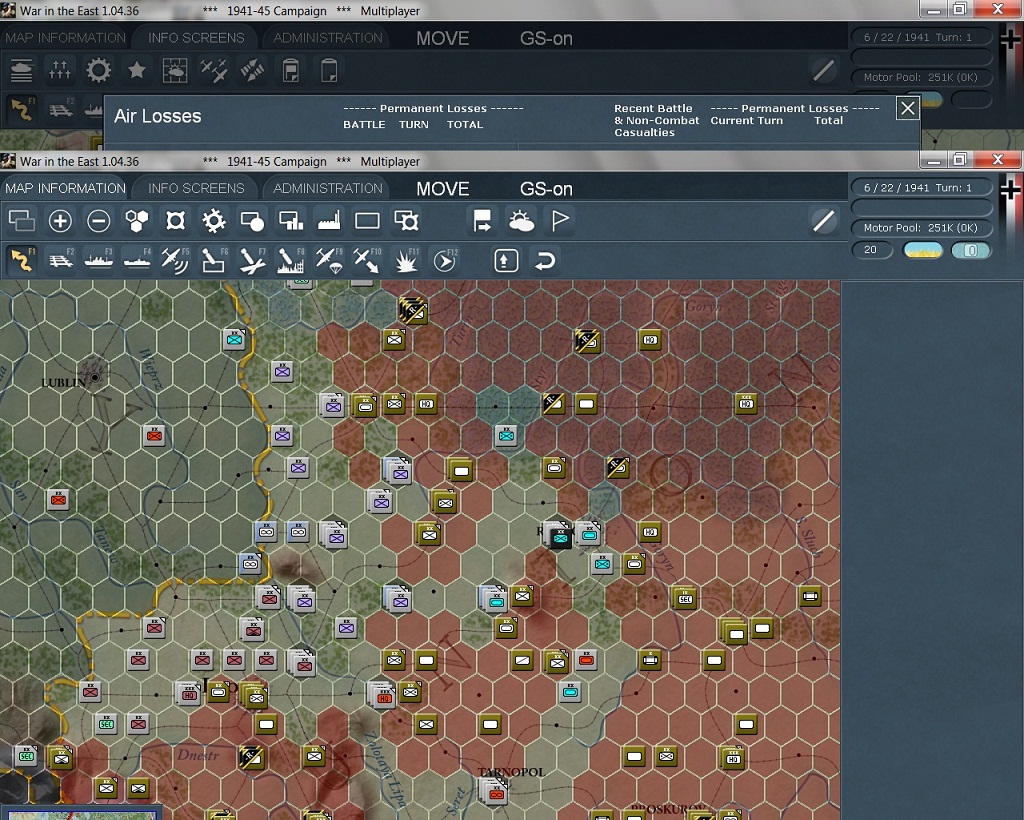Click the MOVE mode label in lower window
1024x820 pixels.
443,189
